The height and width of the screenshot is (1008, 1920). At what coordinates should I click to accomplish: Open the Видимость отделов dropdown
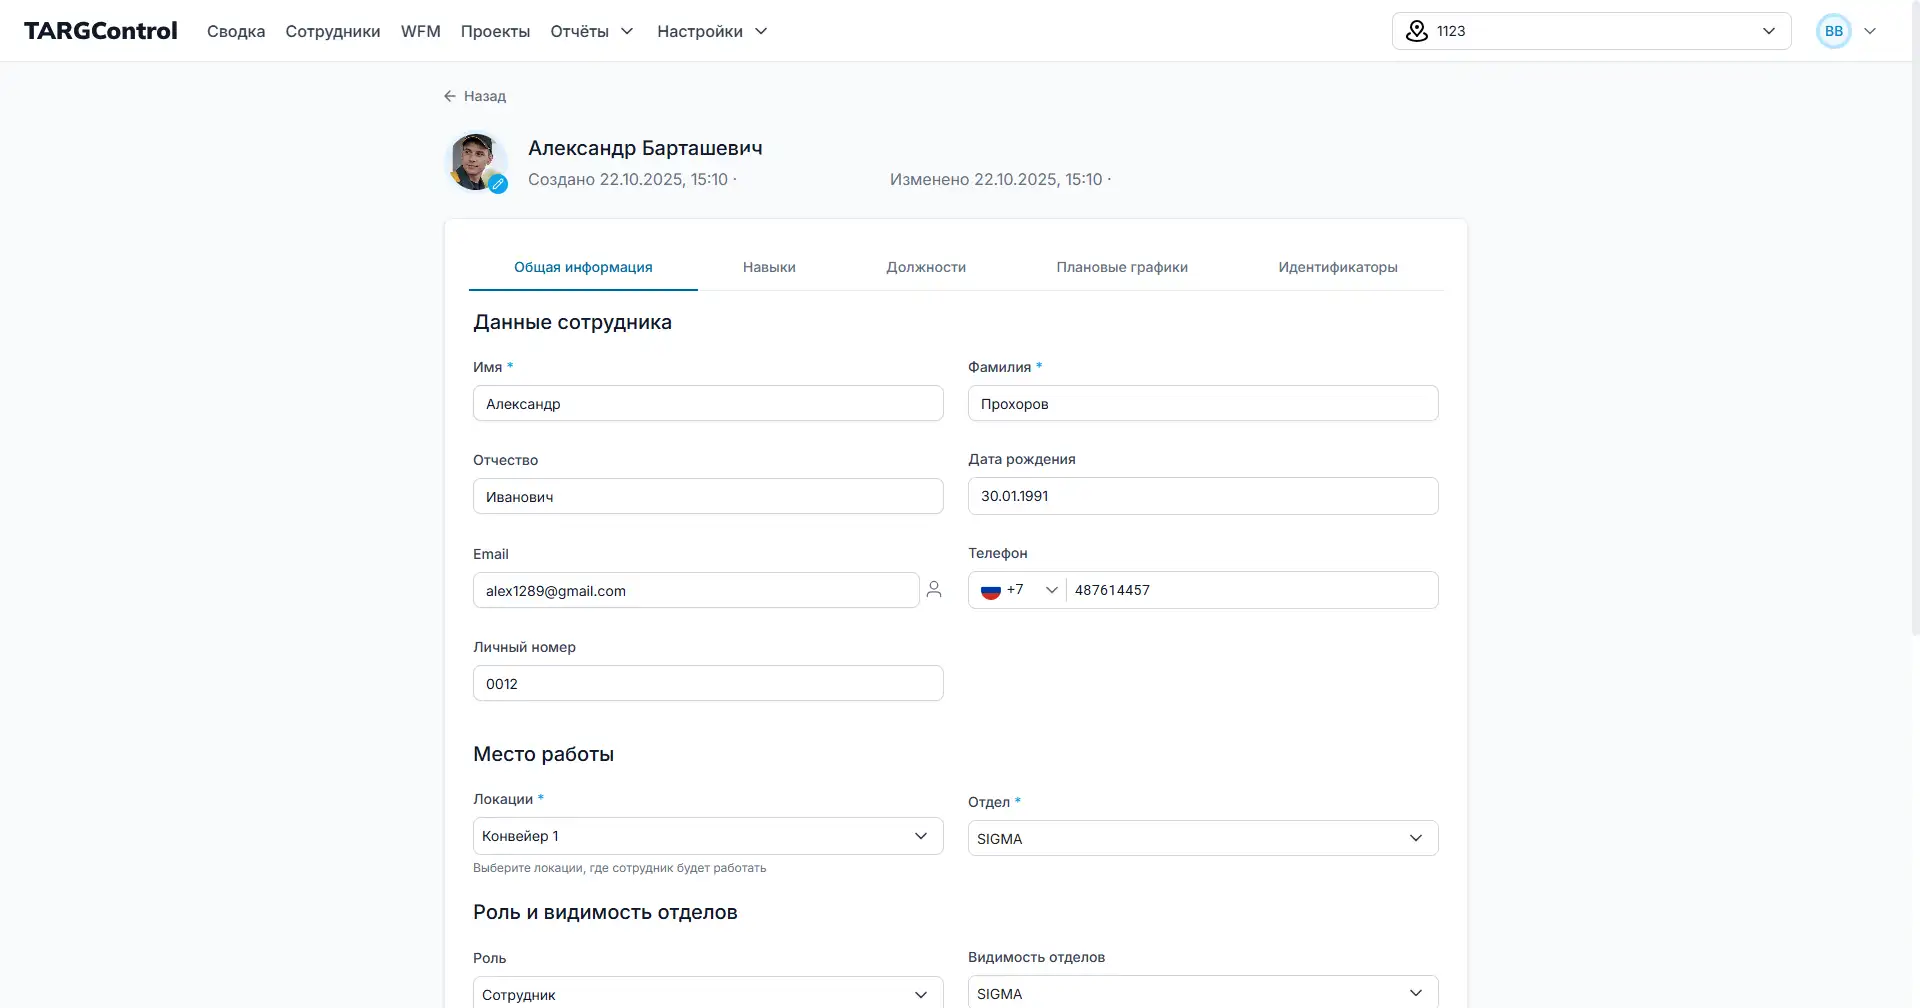(1203, 992)
